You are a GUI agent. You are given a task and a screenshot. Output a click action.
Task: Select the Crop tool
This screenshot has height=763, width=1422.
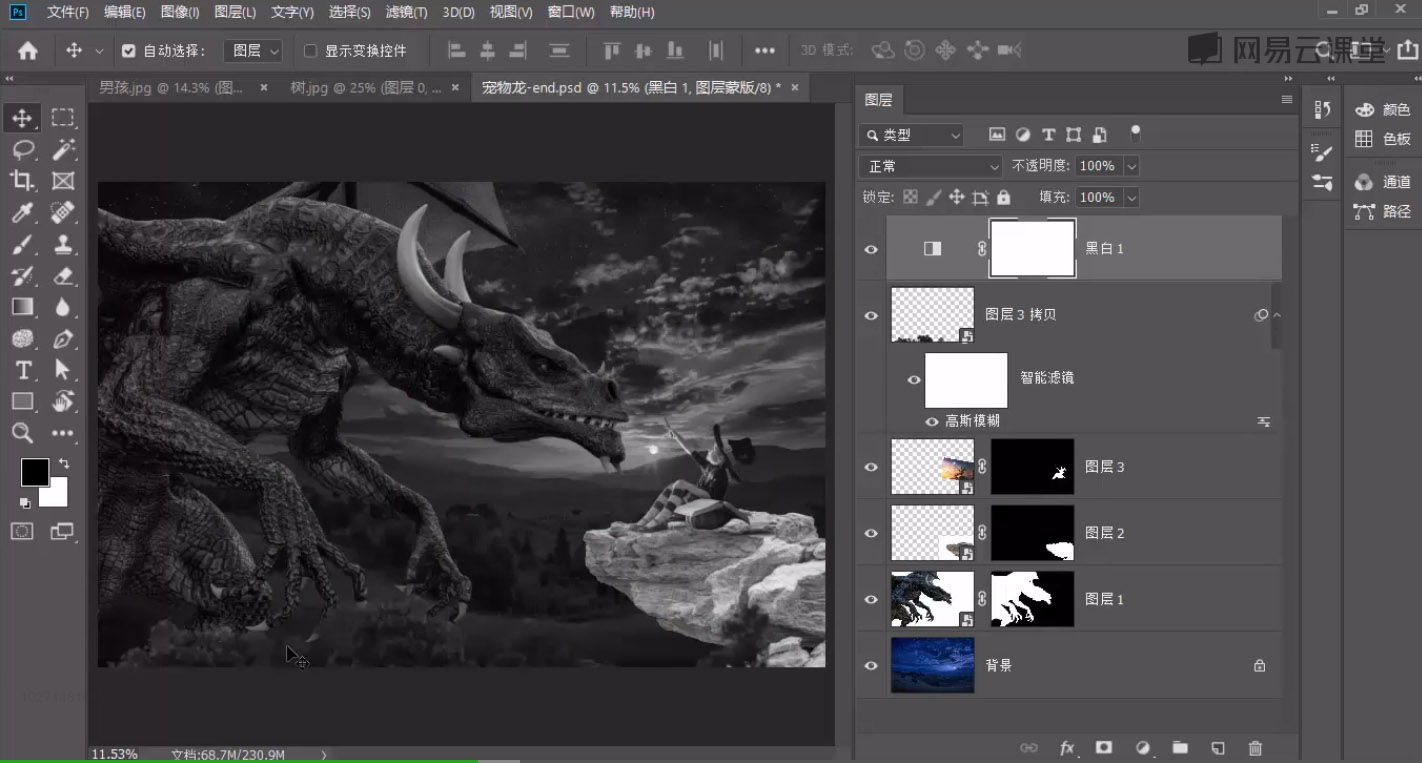(22, 181)
